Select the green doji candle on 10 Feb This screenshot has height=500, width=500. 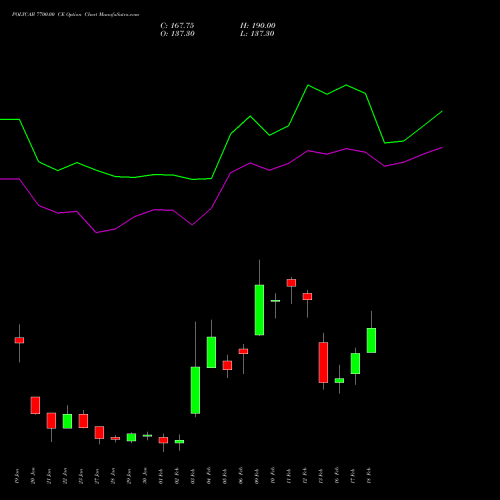click(x=275, y=301)
